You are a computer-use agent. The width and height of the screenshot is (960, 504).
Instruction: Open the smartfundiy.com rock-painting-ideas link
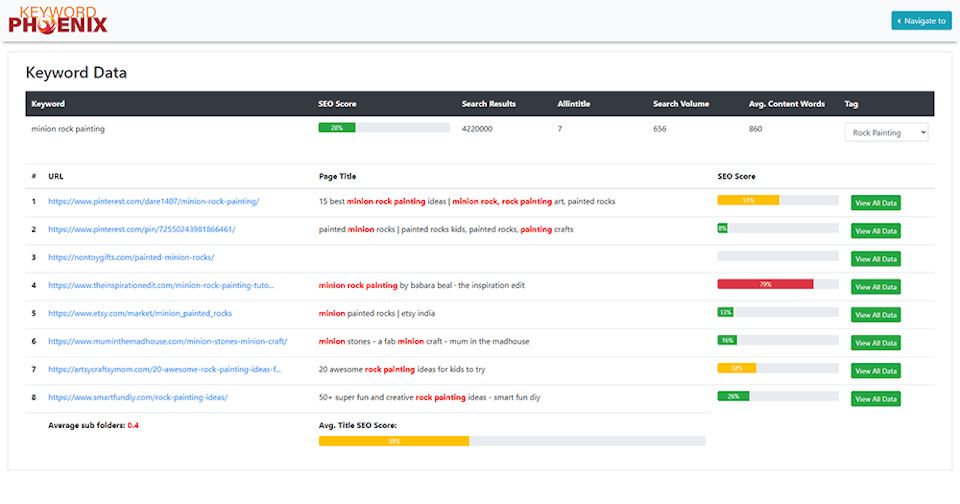[x=137, y=397]
